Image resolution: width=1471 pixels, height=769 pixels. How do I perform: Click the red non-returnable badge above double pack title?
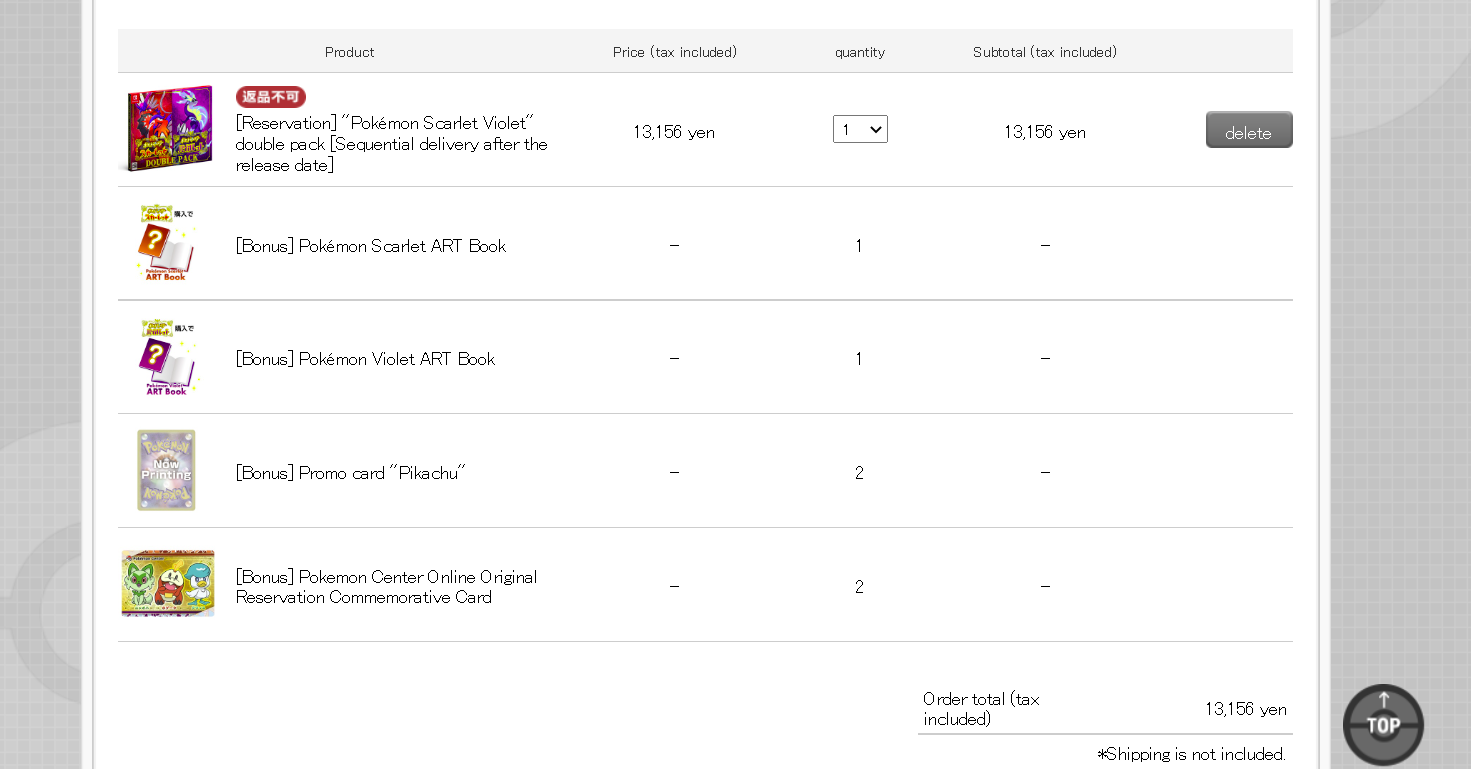(x=271, y=97)
